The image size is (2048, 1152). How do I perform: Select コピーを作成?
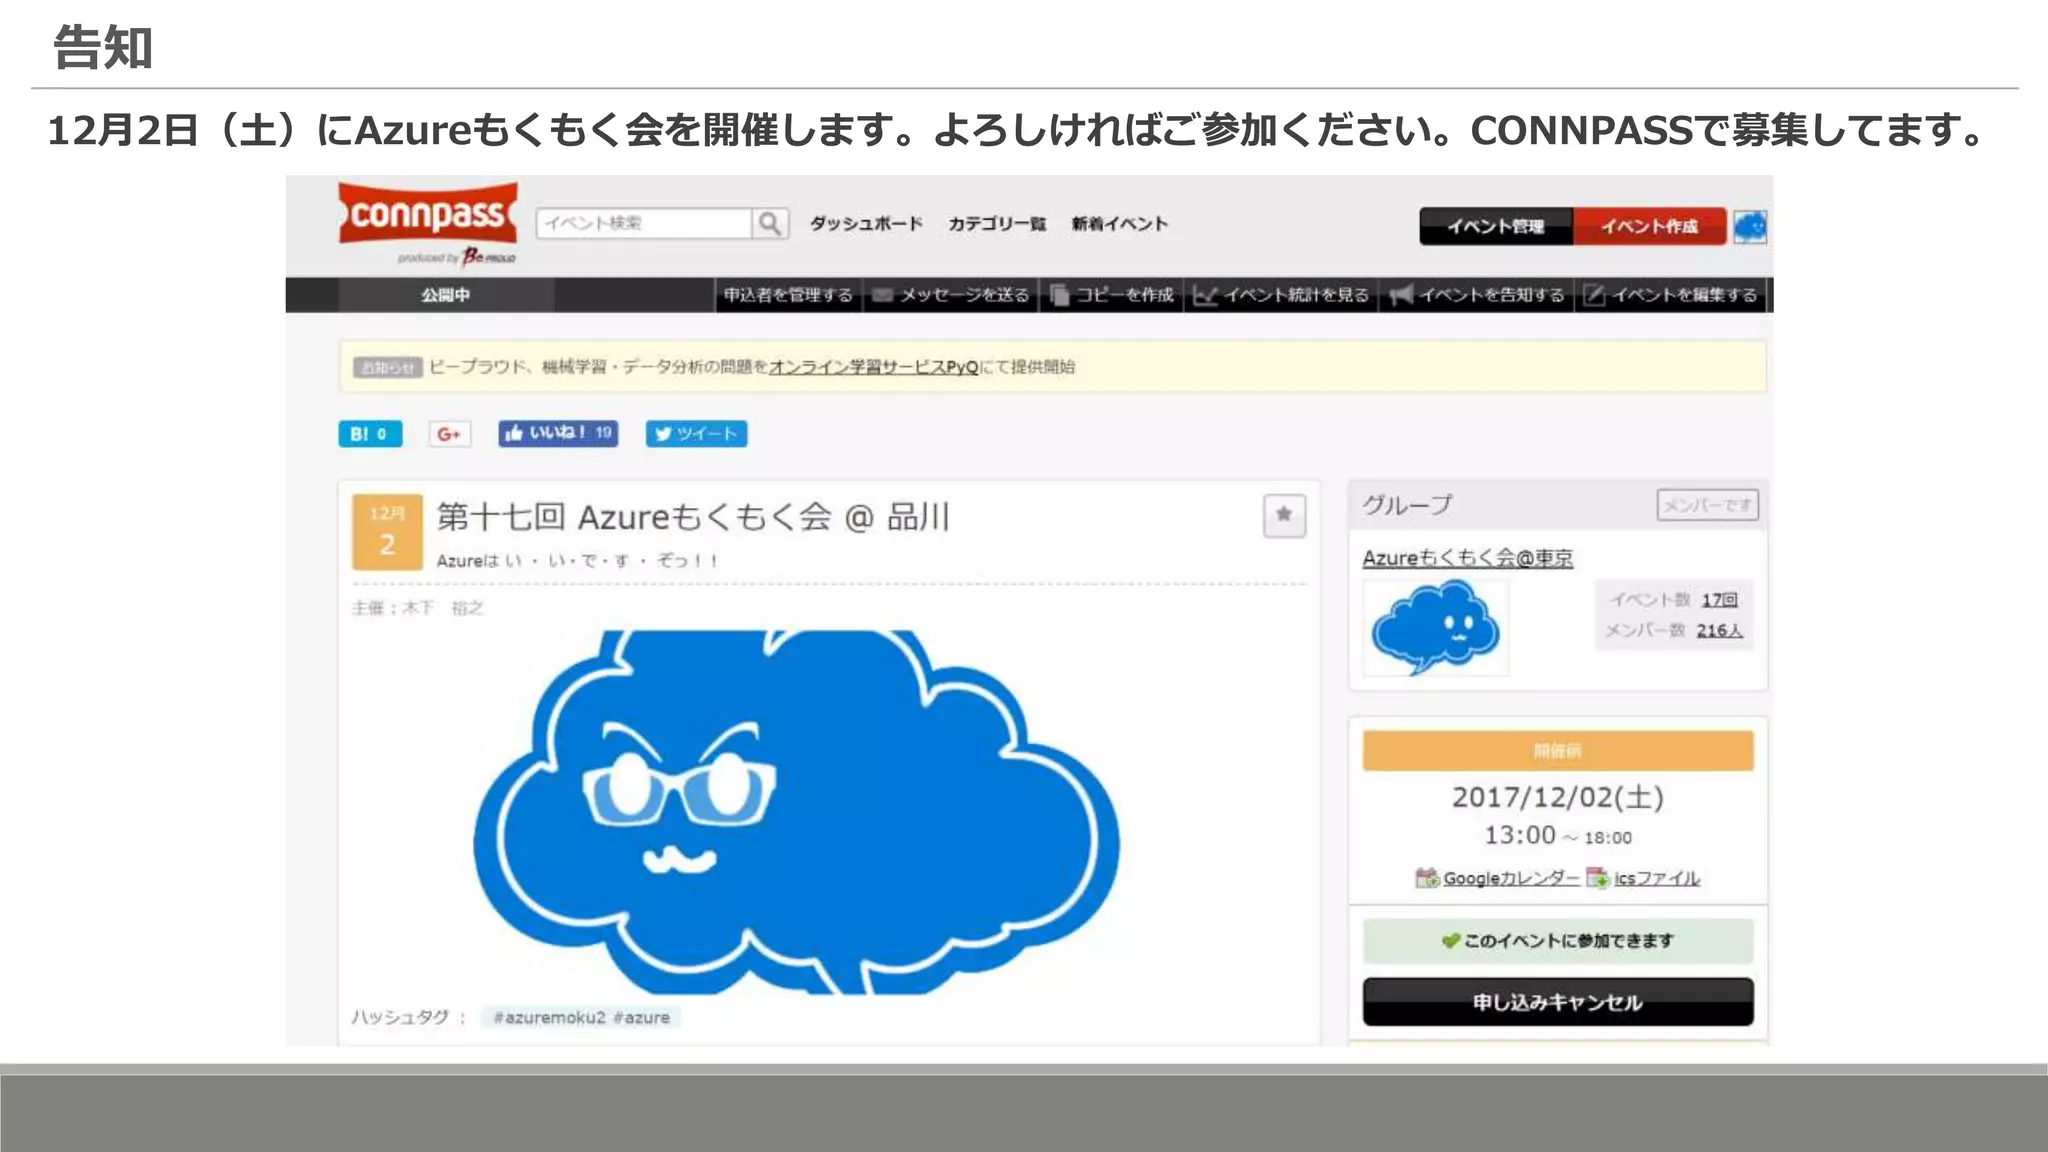(x=1112, y=295)
